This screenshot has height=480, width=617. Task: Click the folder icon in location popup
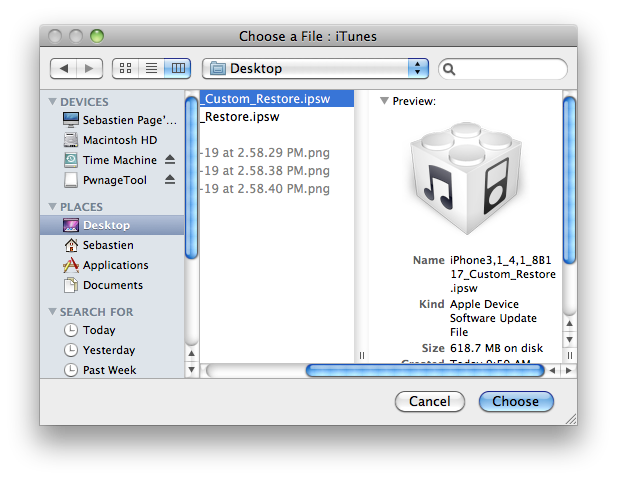[218, 68]
